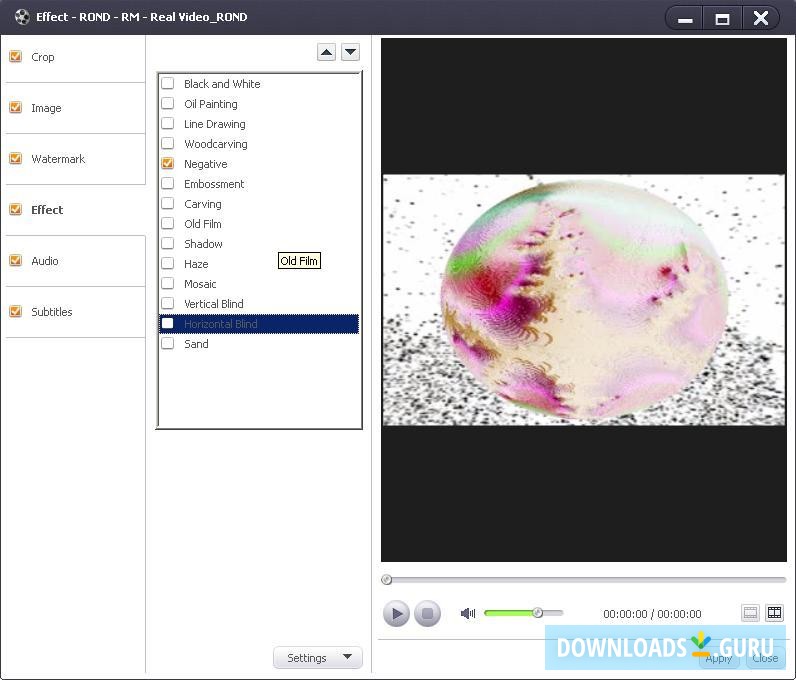The width and height of the screenshot is (796, 680).
Task: Tick the Sand effect checkbox
Action: point(168,344)
